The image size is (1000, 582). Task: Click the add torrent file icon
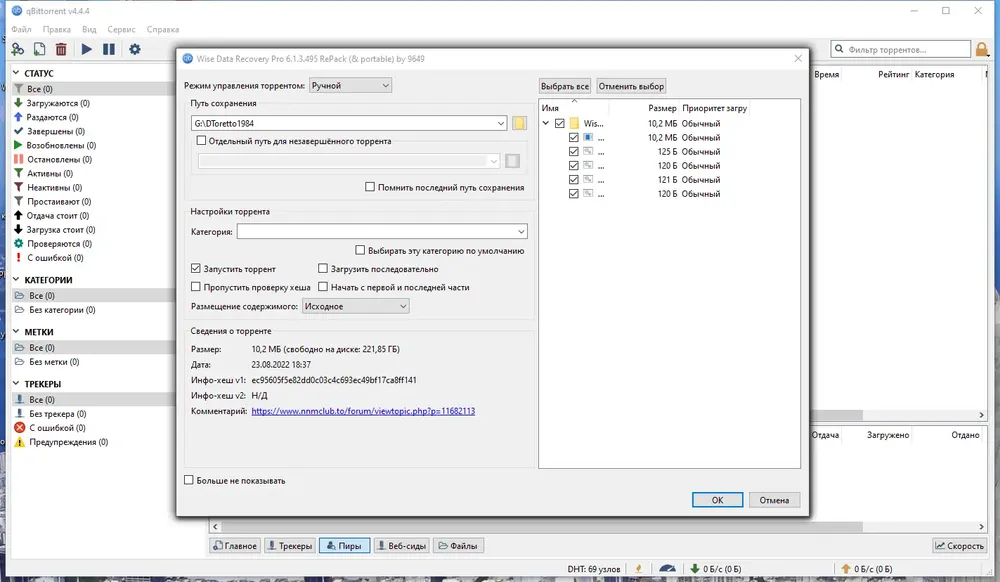point(39,49)
